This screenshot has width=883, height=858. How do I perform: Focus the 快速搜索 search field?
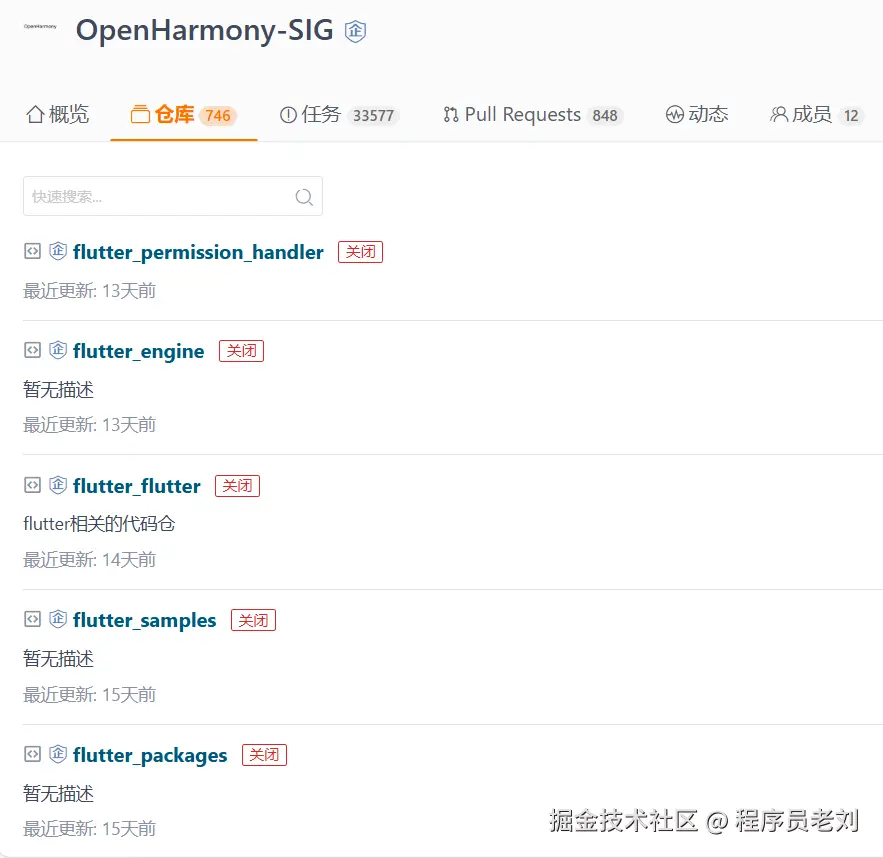coord(160,197)
